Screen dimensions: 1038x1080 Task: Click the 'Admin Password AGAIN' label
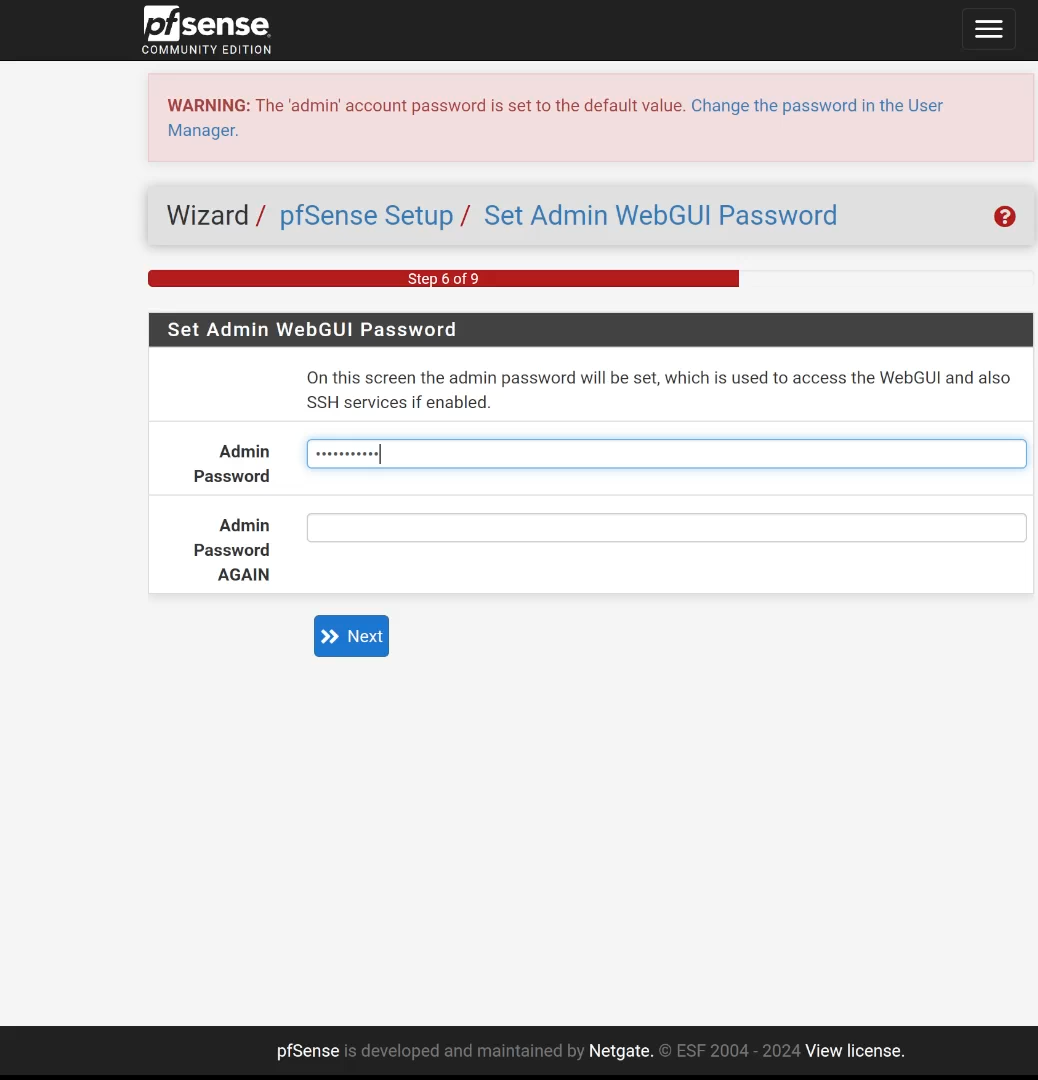[231, 550]
